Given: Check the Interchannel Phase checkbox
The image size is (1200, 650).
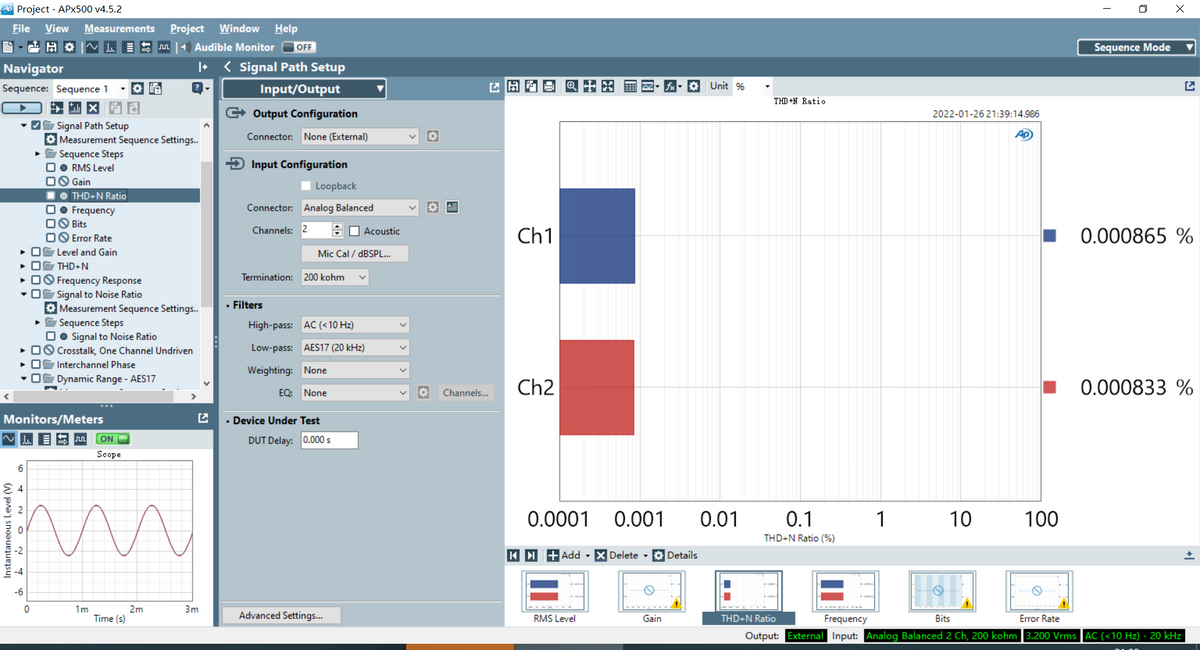Looking at the screenshot, I should point(37,365).
